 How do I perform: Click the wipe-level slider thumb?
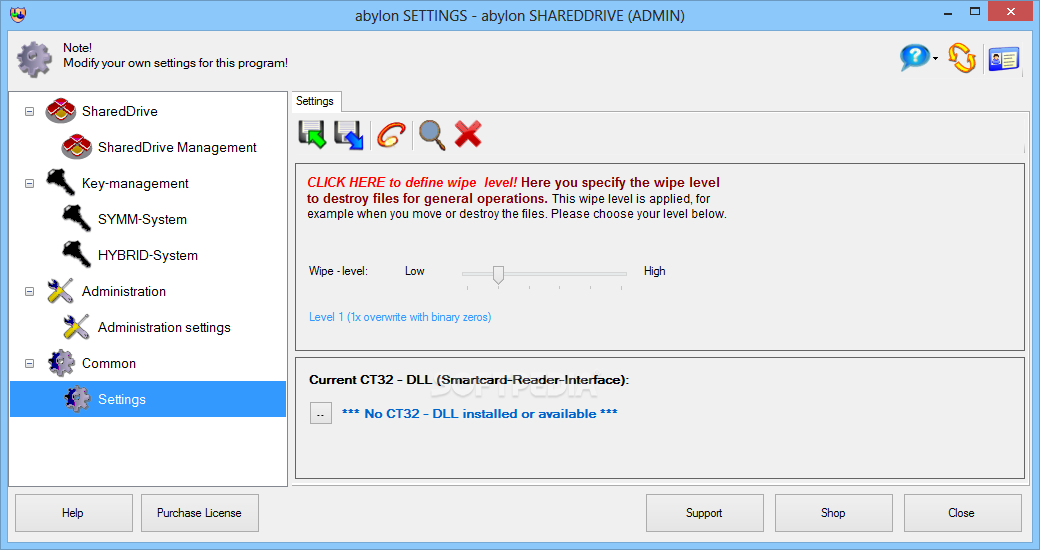click(x=498, y=274)
